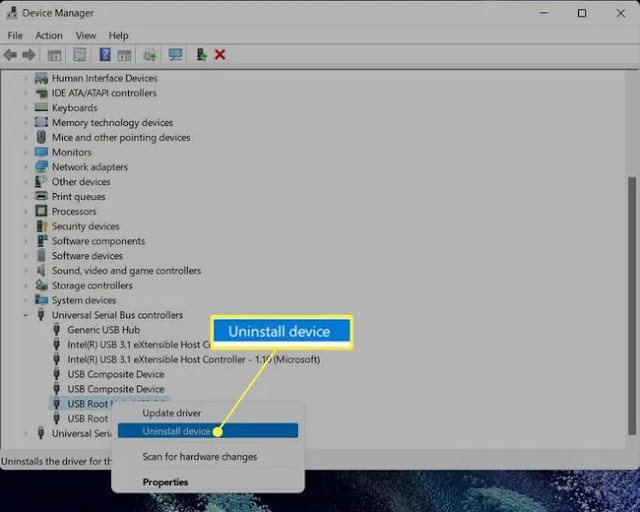Select Sound, video and game controllers label
Image resolution: width=640 pixels, height=512 pixels.
click(126, 270)
